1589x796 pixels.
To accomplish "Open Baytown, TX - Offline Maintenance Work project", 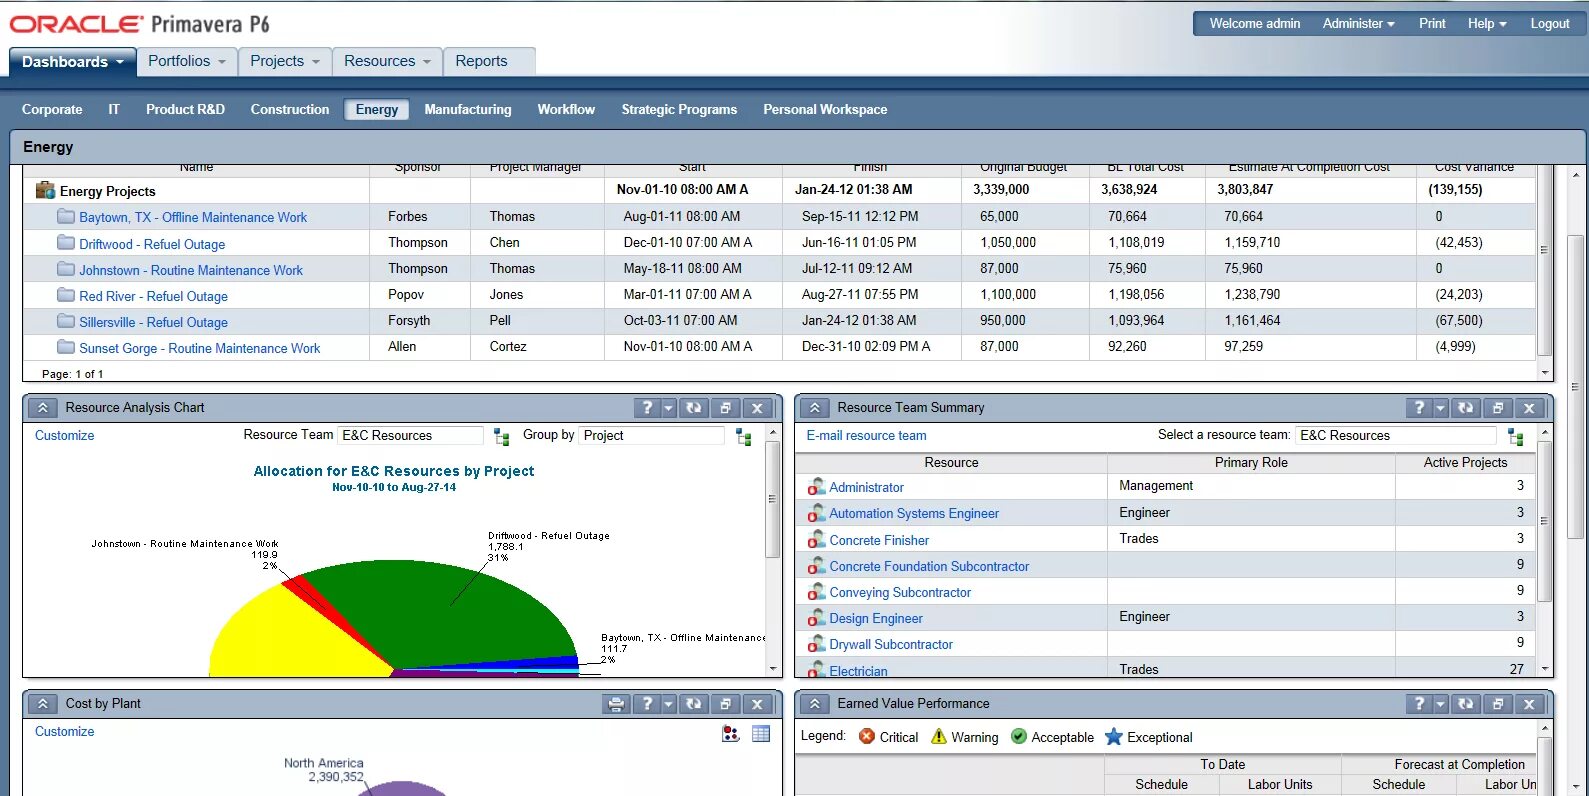I will (x=193, y=217).
